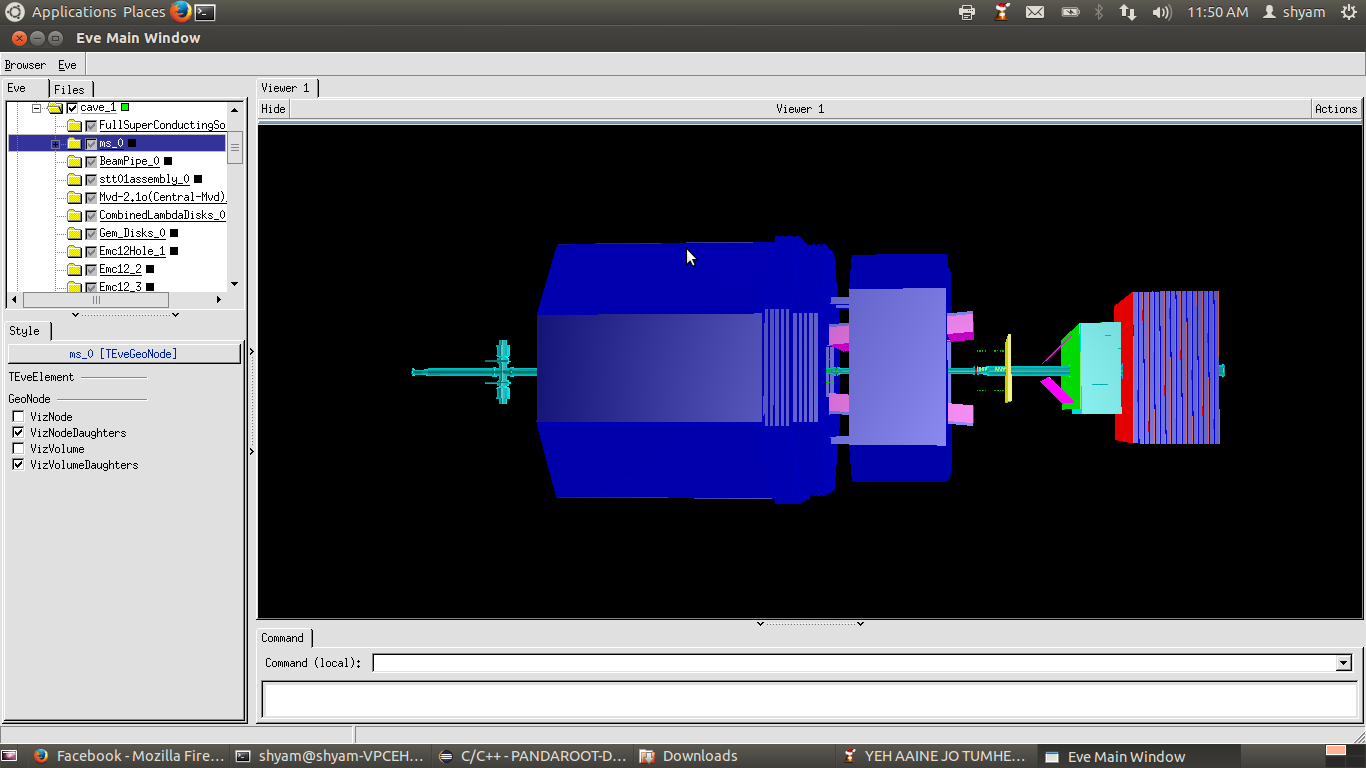Uncheck VizVolumeDaughters

pyautogui.click(x=18, y=465)
